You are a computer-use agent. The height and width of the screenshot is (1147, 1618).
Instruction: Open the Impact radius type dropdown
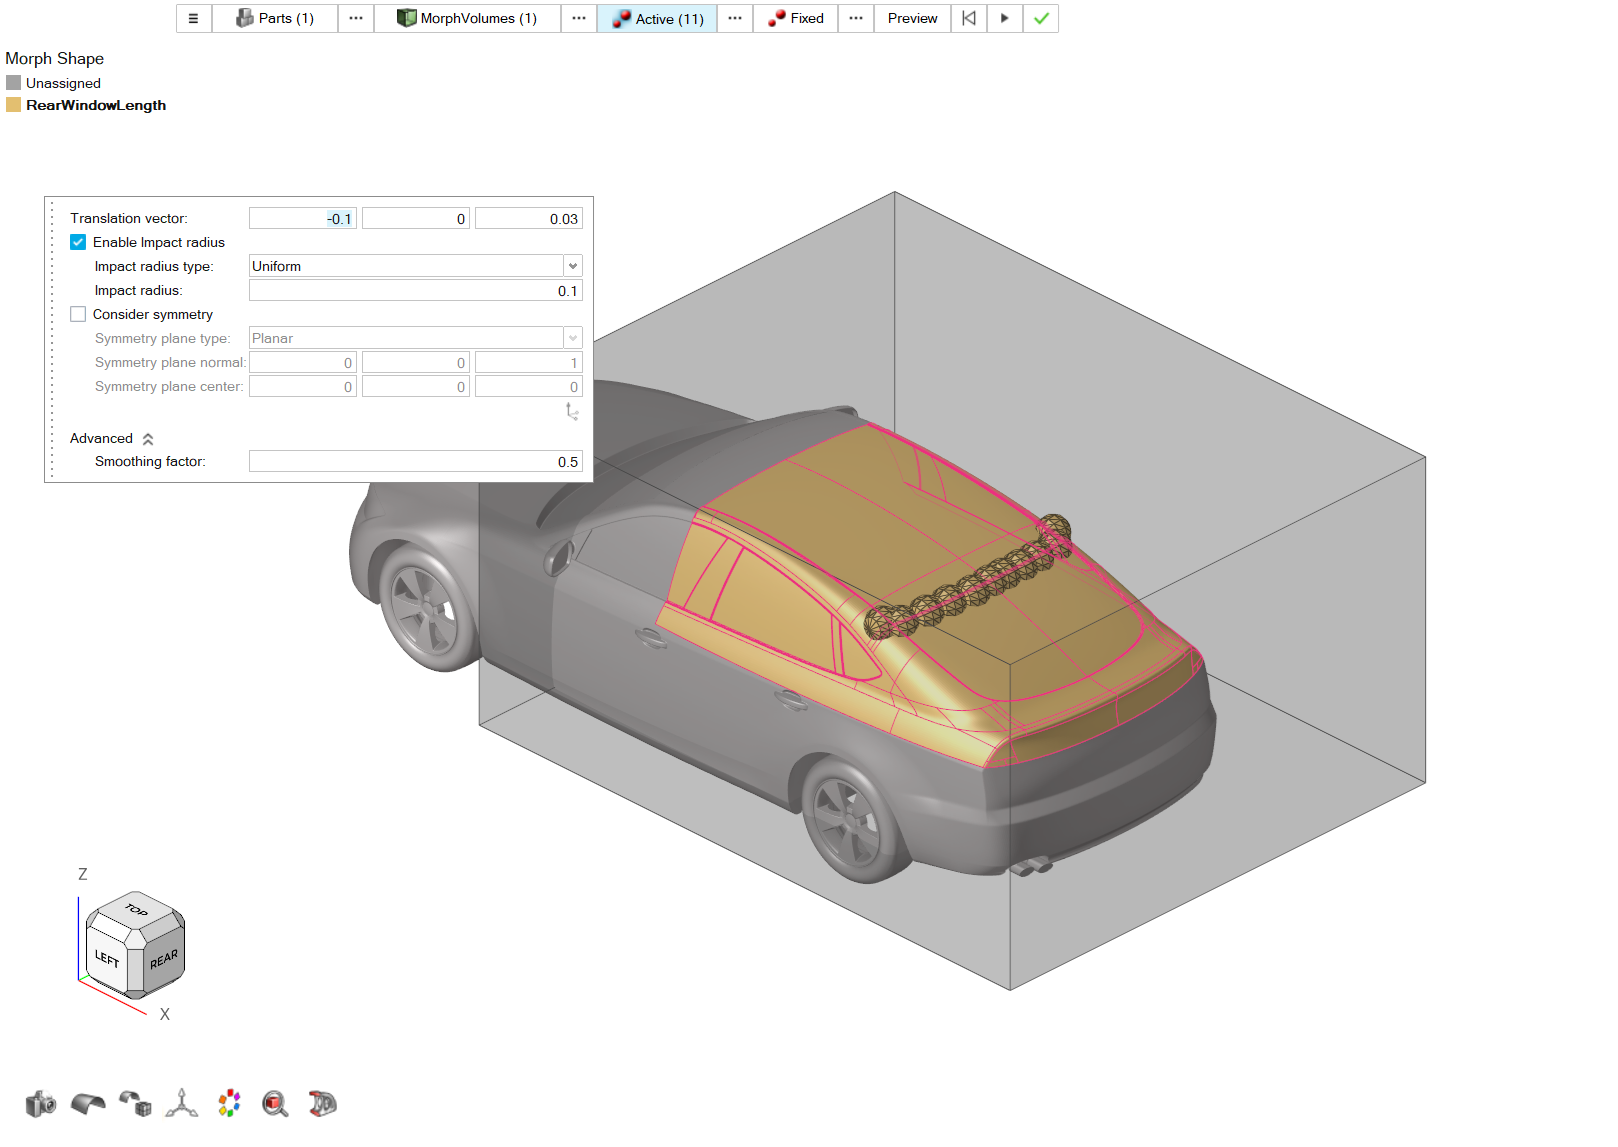tap(572, 266)
